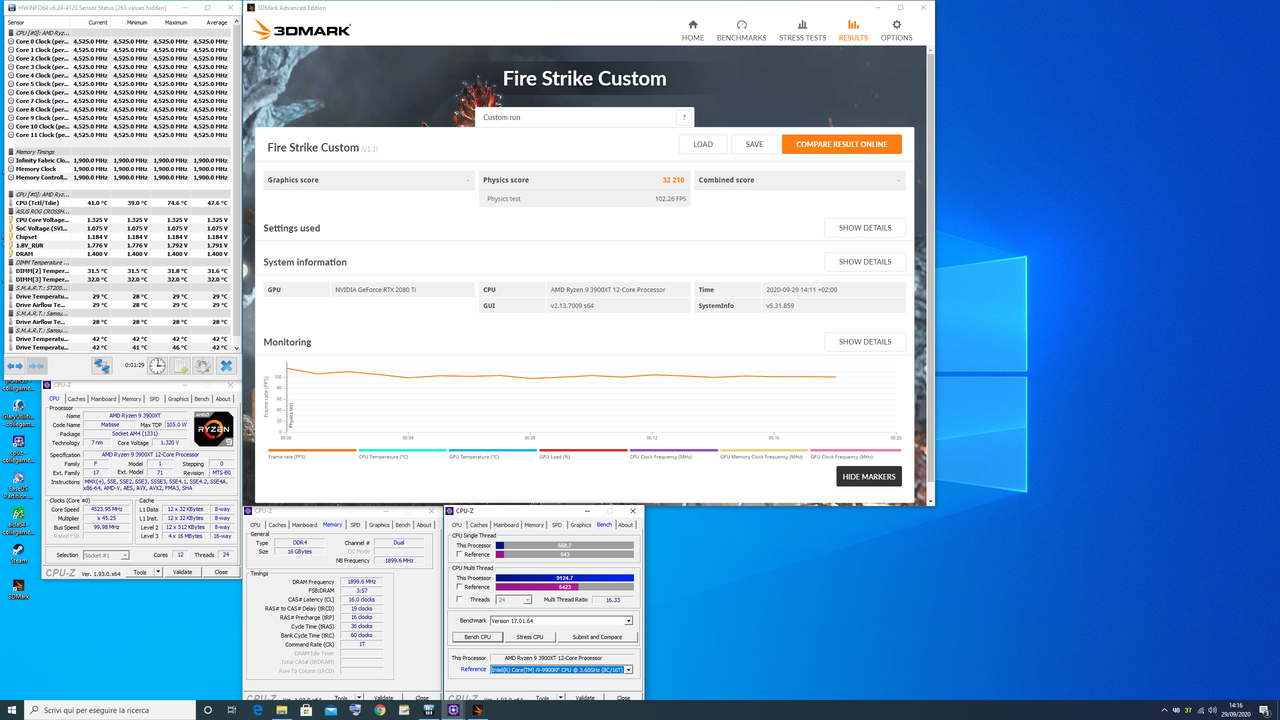Click the Bench CPU button in CPU-Z
Image resolution: width=1280 pixels, height=720 pixels.
click(478, 637)
